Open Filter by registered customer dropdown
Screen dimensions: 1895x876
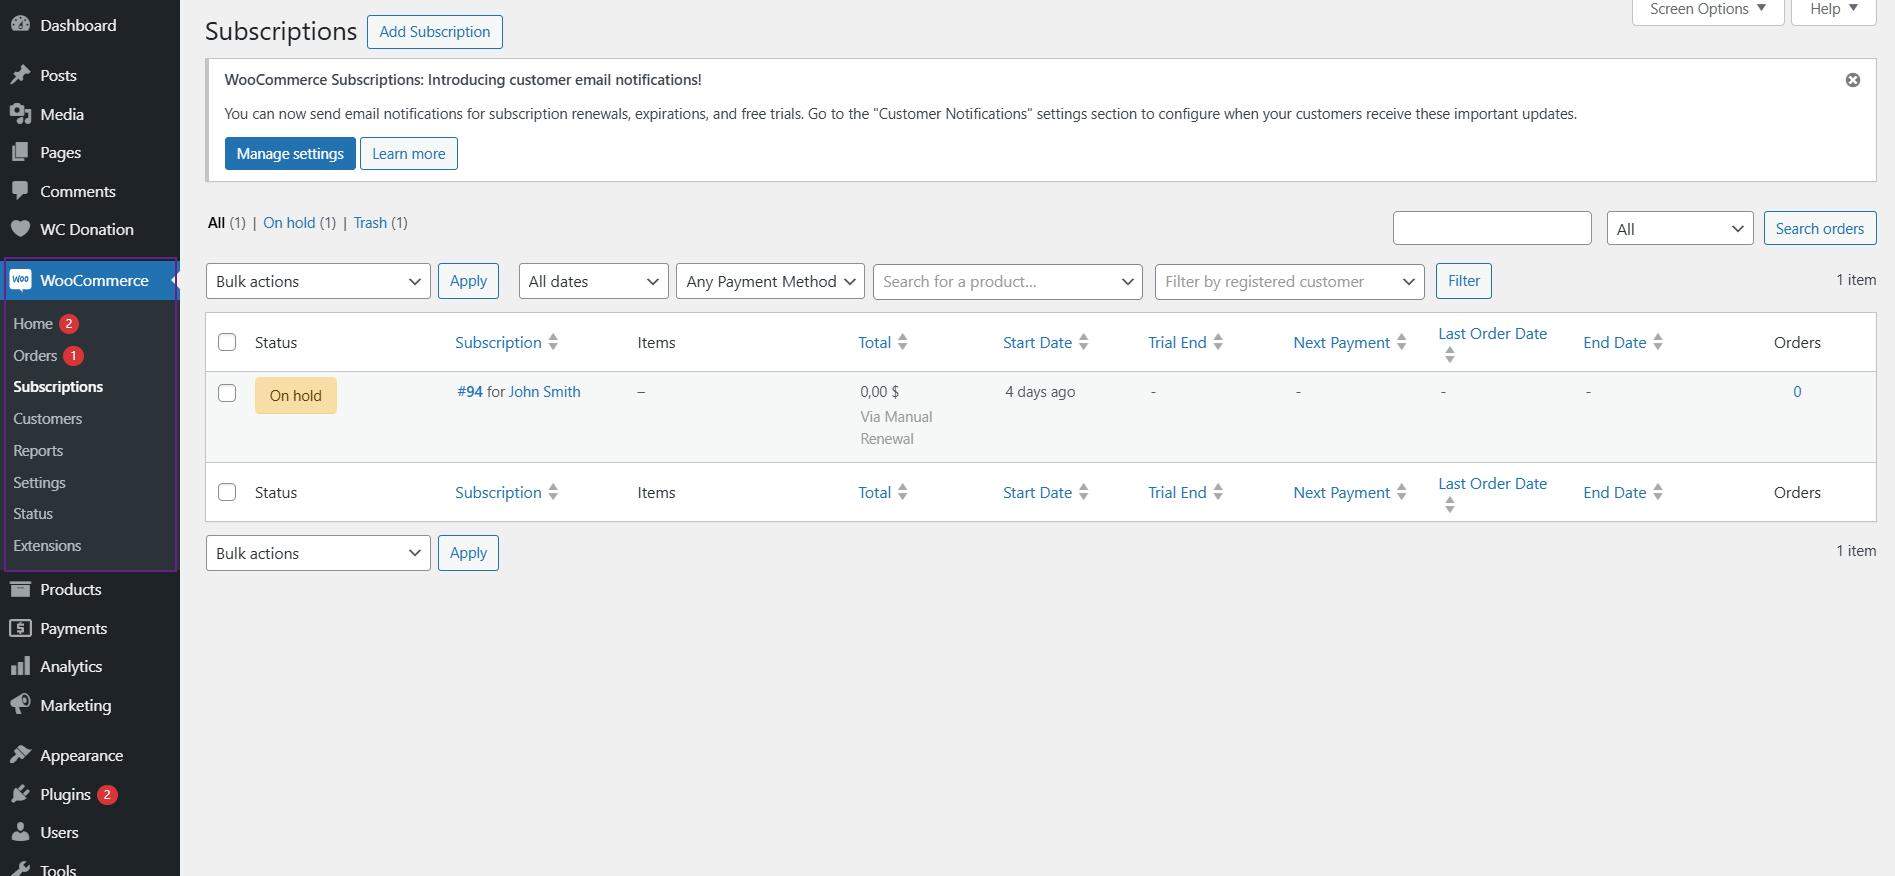[1290, 281]
